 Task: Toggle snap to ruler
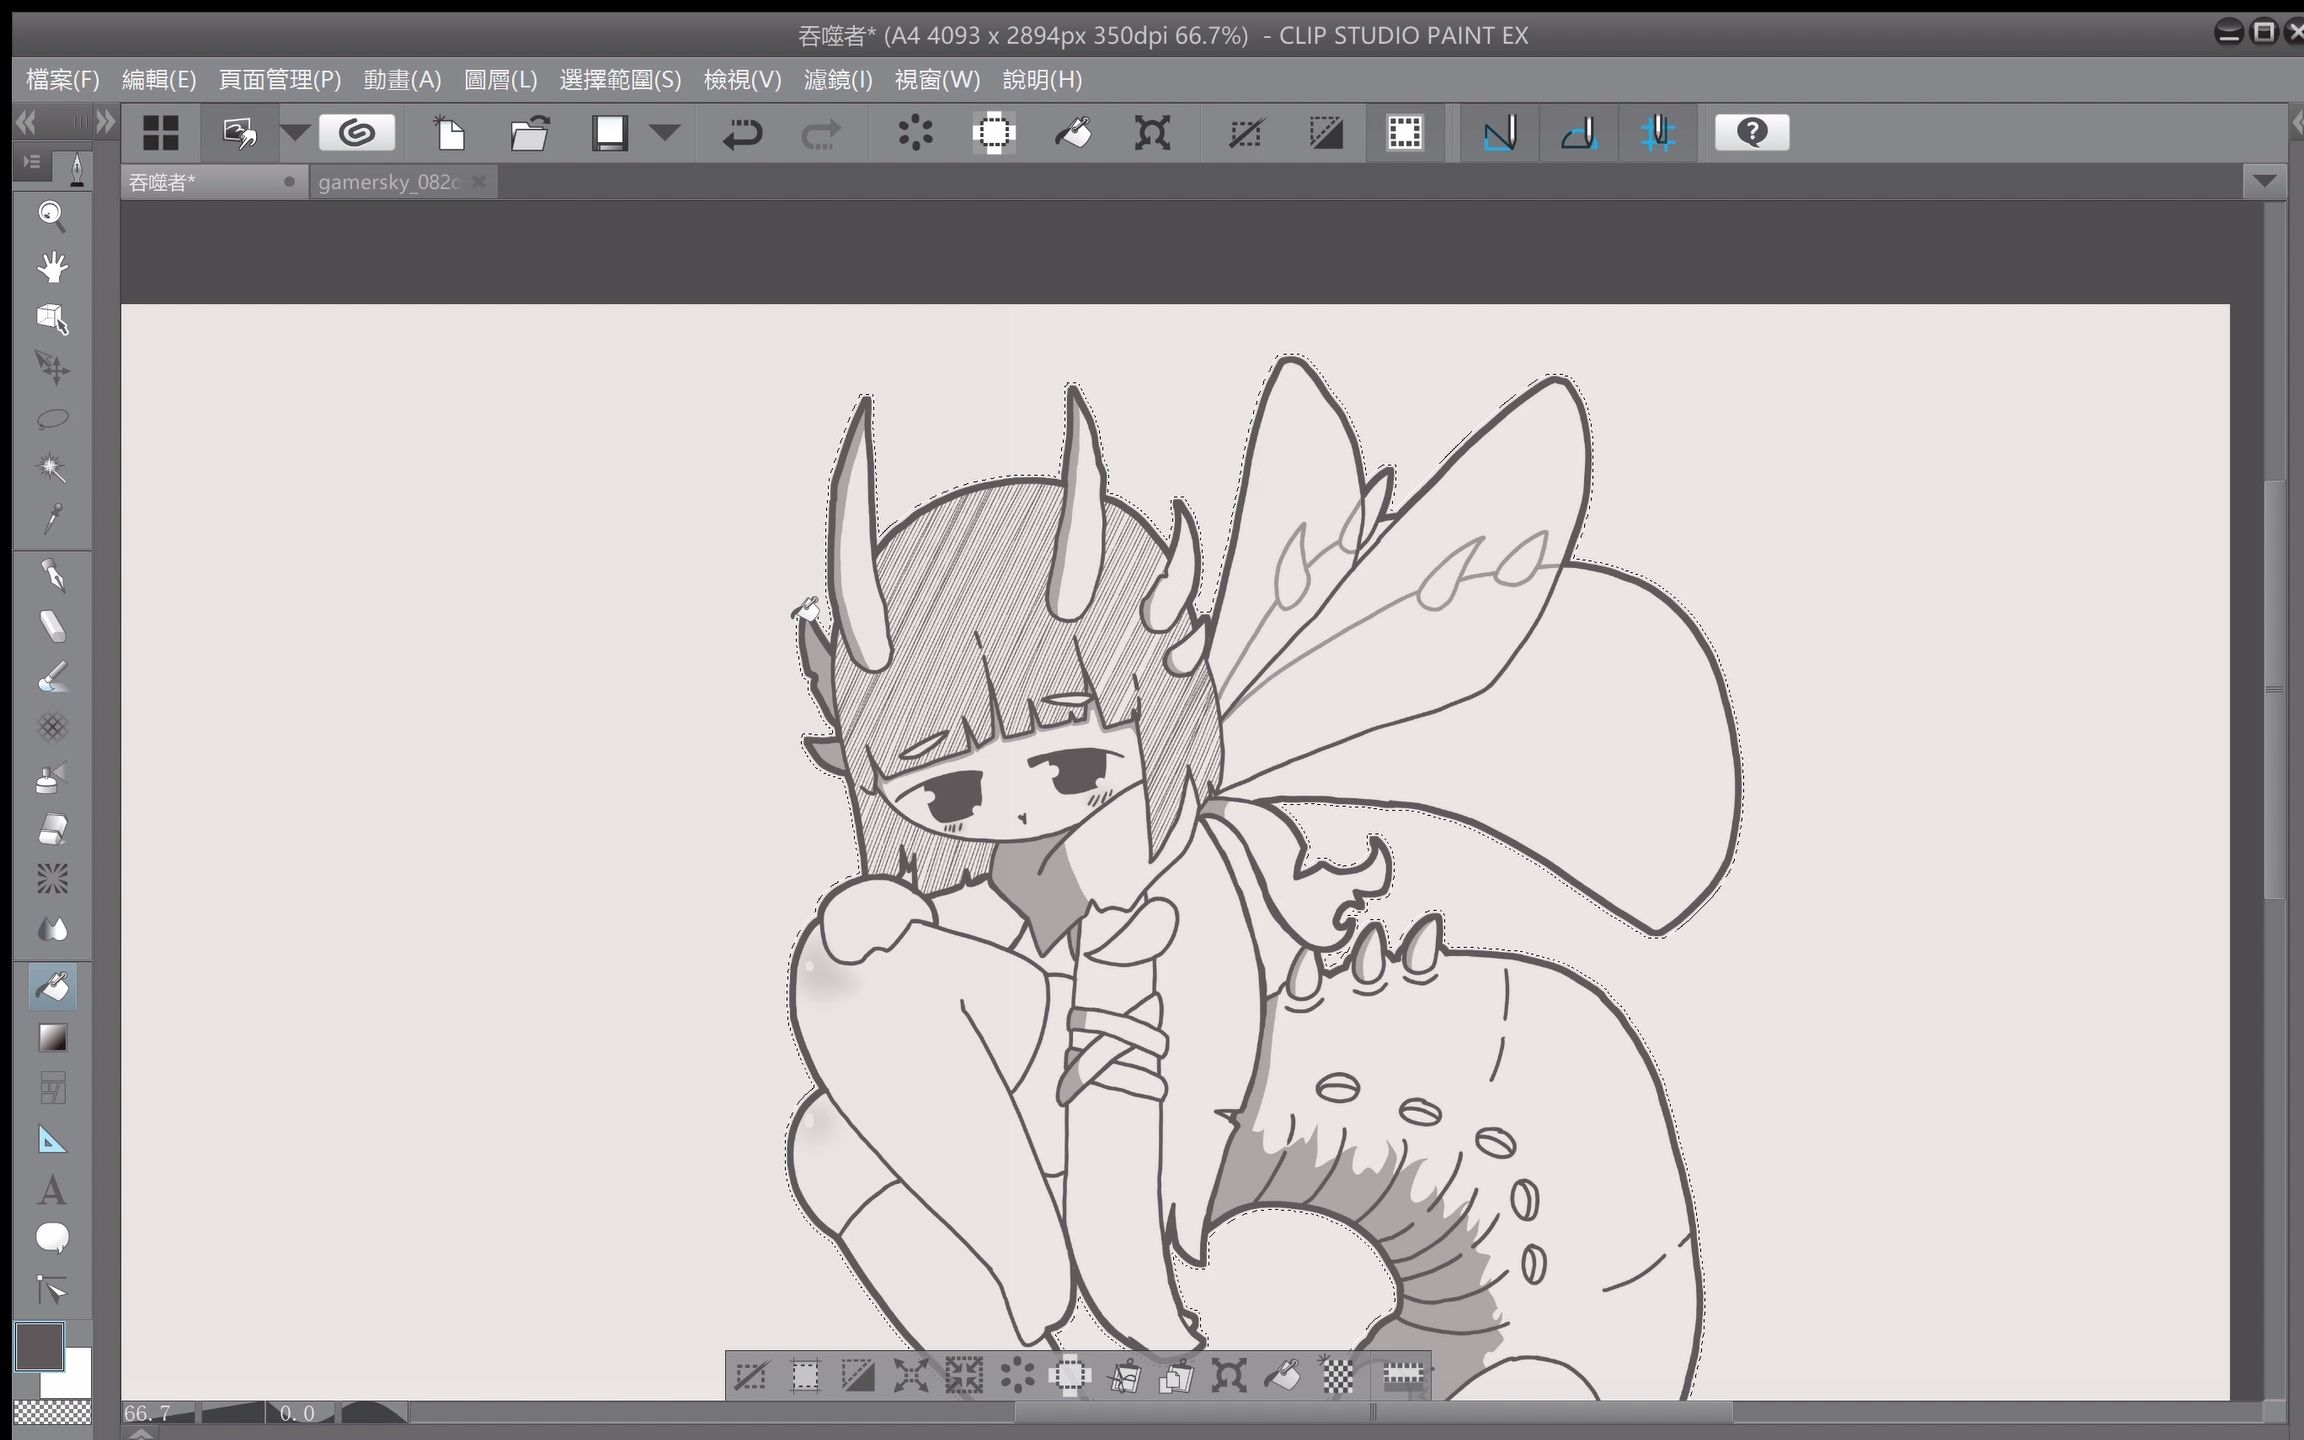[1499, 132]
